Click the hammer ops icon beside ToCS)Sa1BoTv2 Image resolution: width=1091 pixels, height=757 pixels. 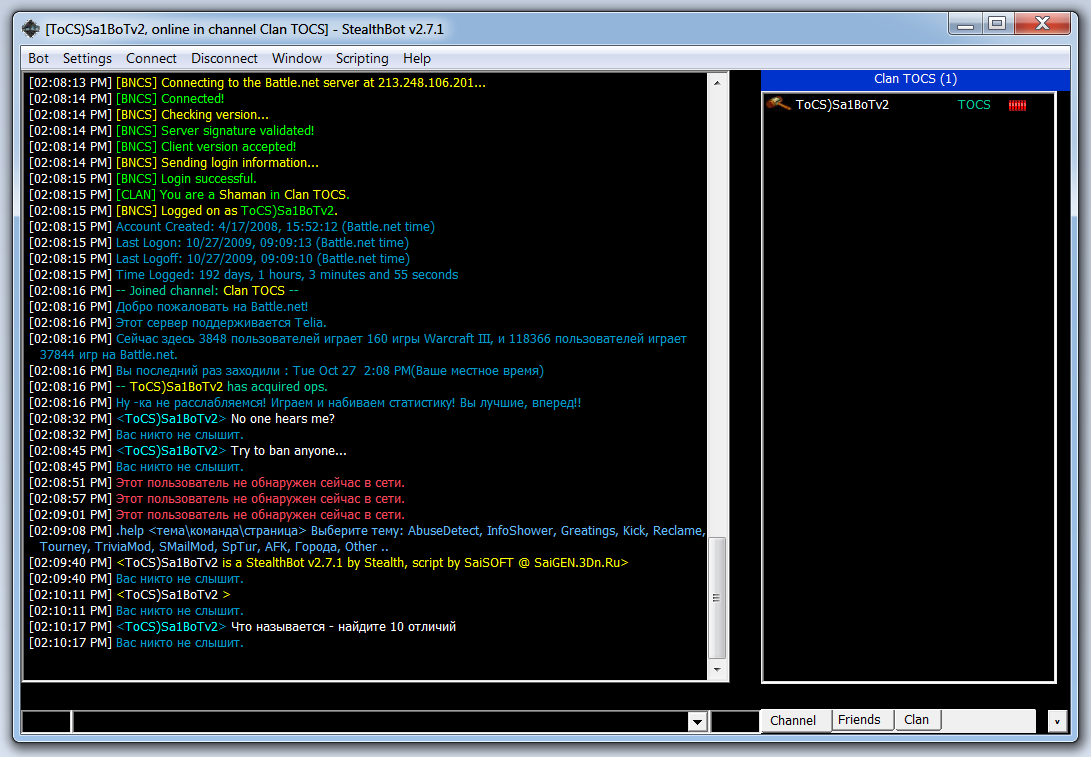click(778, 104)
